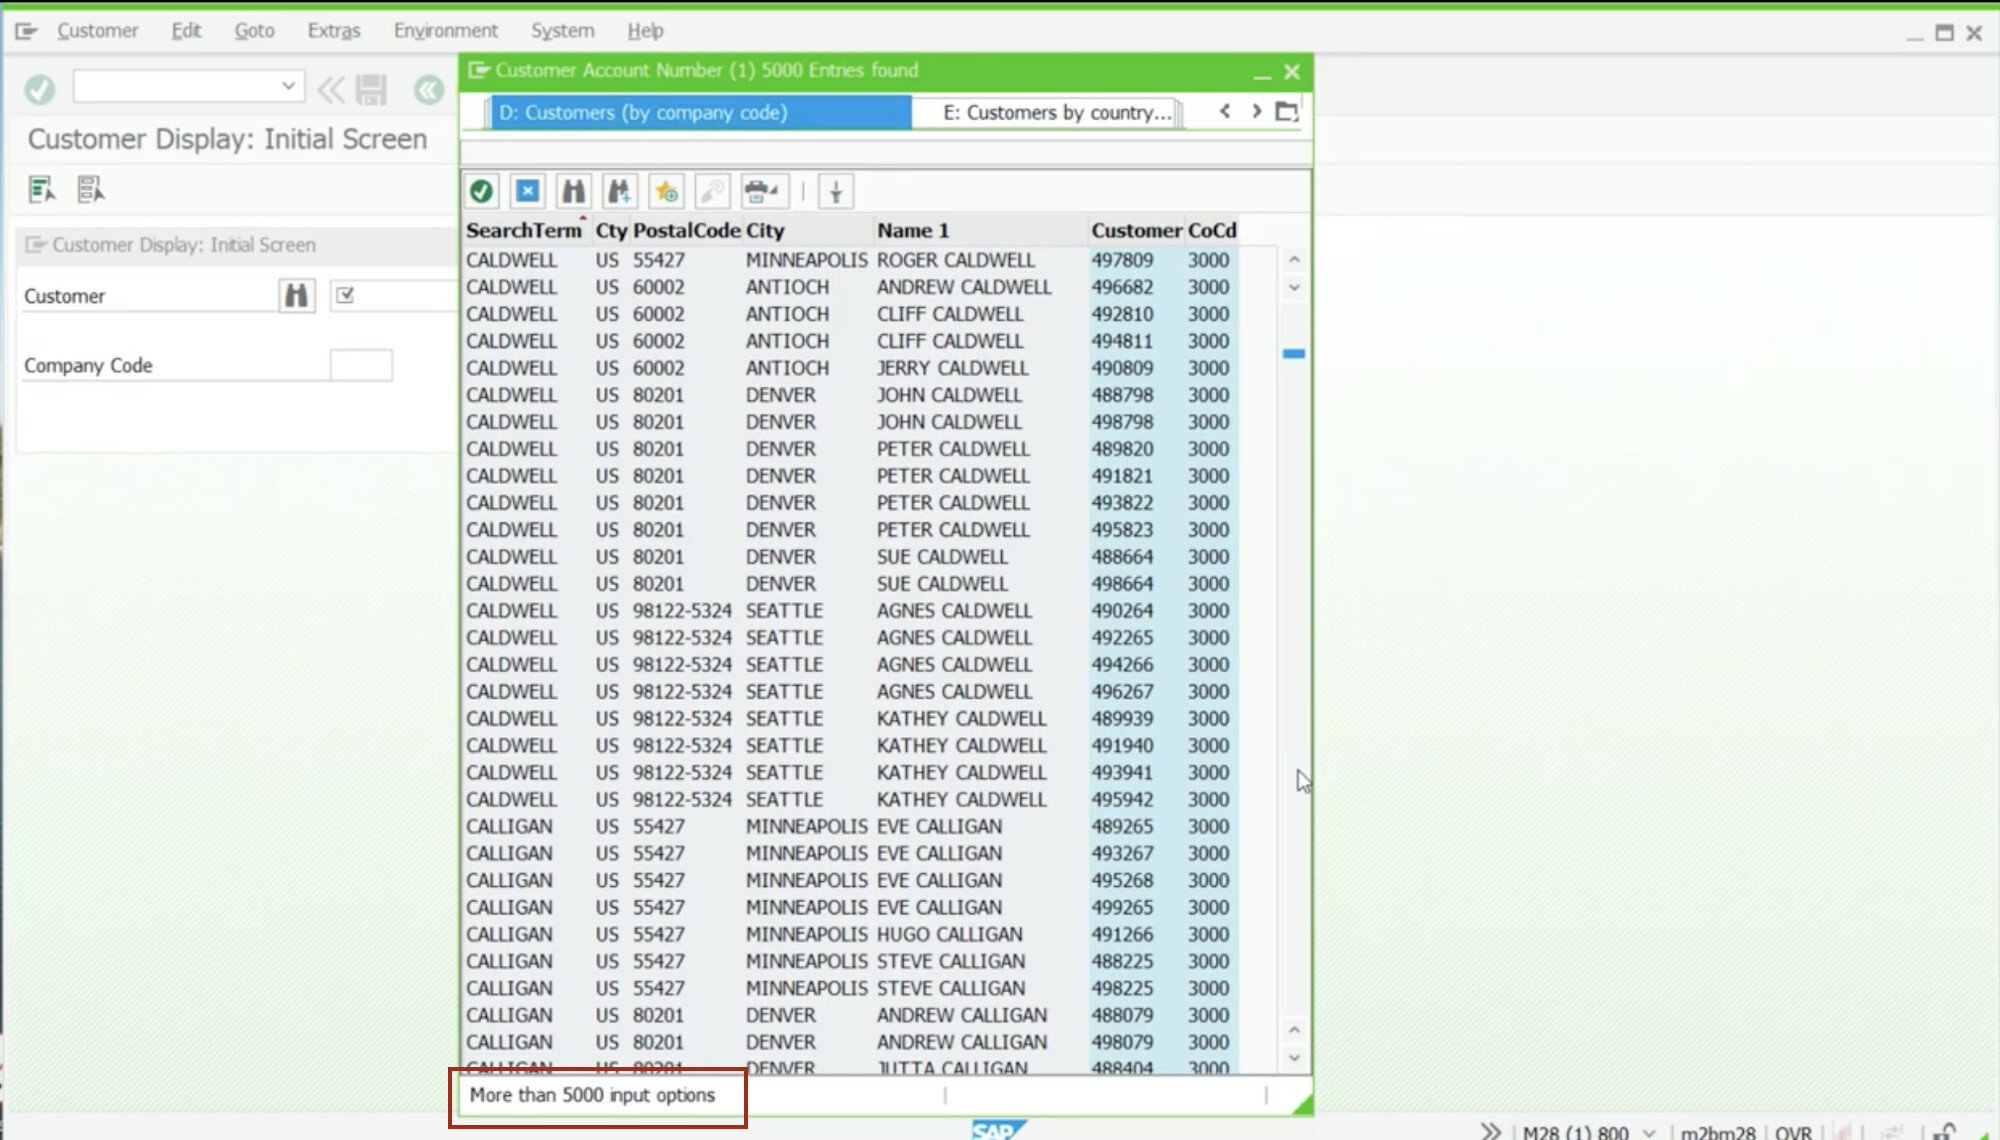
Task: Open the Extras menu
Action: [x=334, y=31]
